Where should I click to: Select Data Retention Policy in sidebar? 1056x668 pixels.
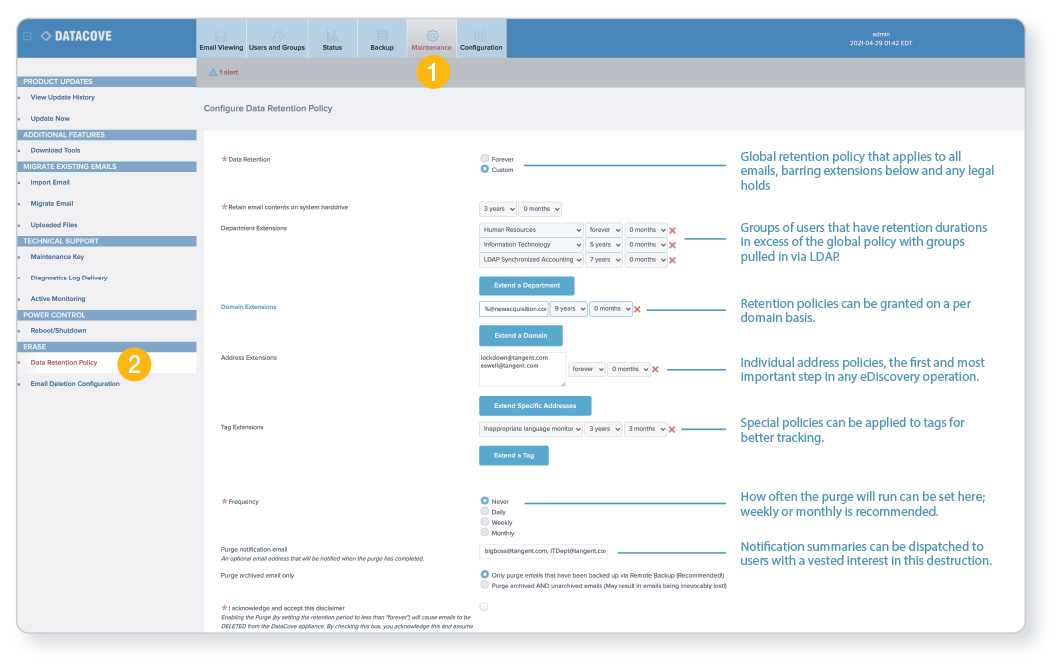coord(64,362)
